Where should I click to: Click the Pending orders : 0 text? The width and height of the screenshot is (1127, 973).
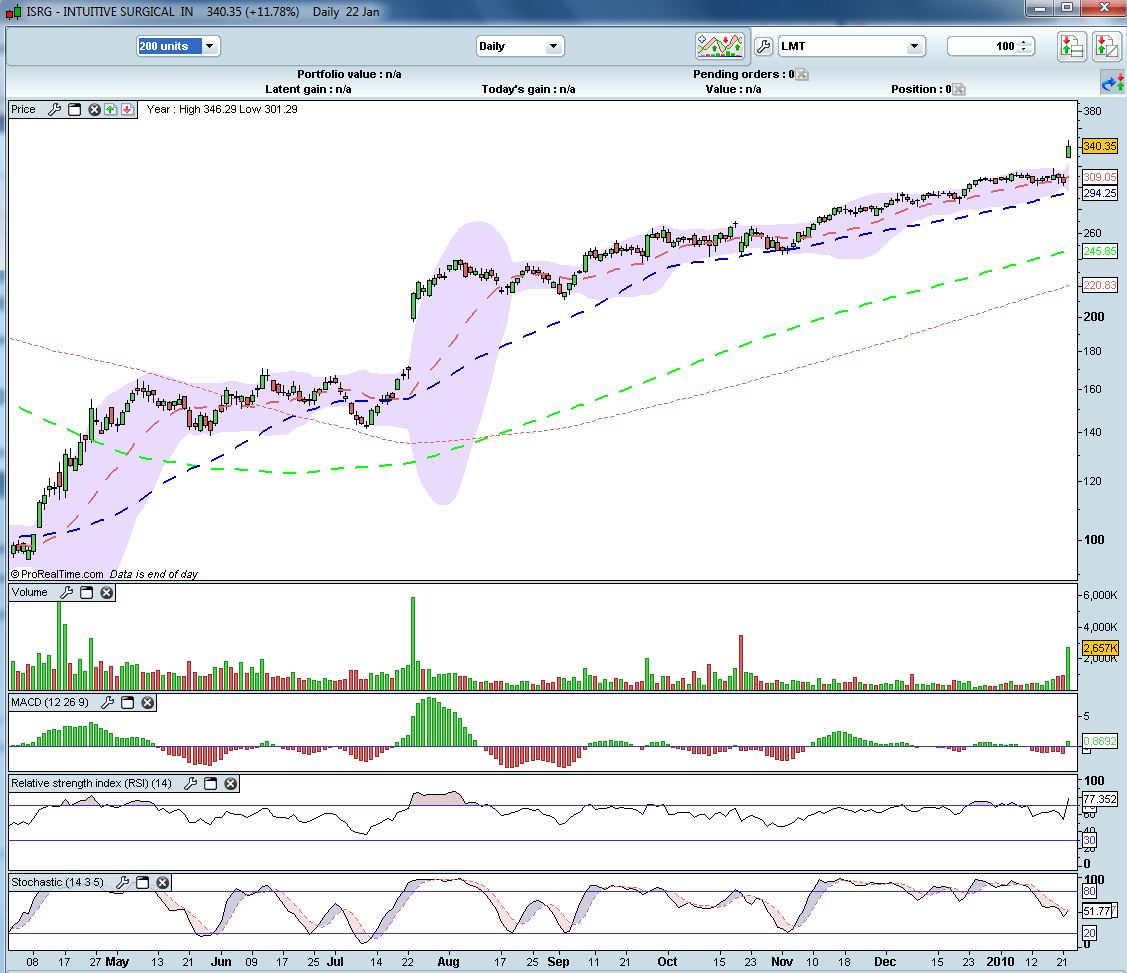tap(743, 74)
